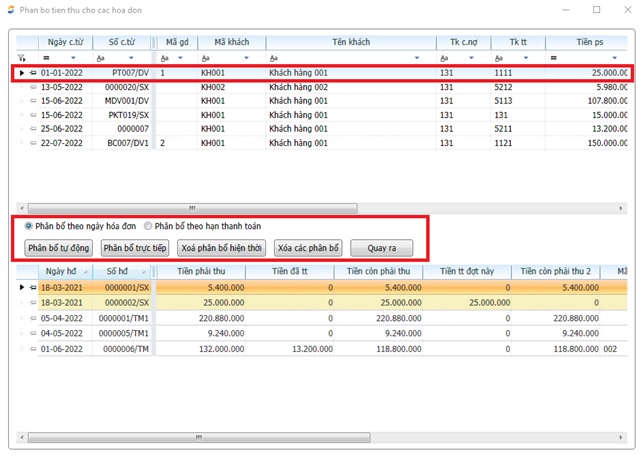This screenshot has height=457, width=643.
Task: Click the 'Phân bổ trực tiếp' button
Action: [x=134, y=248]
